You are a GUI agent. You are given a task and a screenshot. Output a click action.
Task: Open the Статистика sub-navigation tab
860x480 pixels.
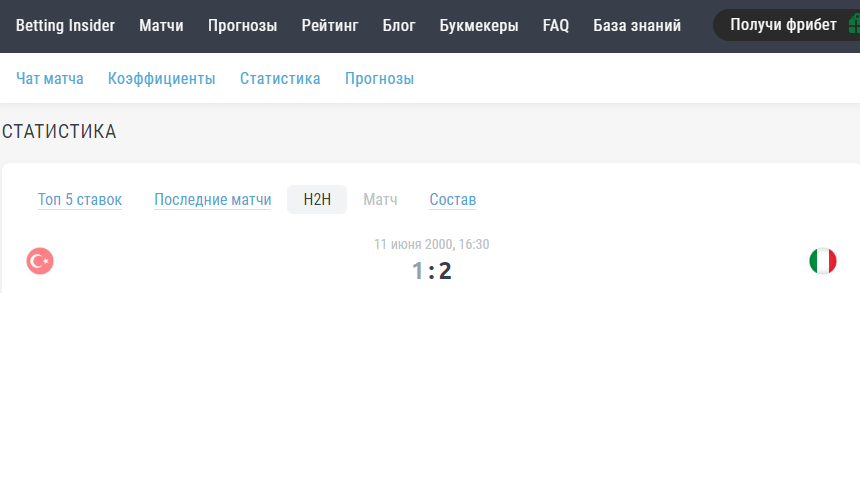(280, 78)
